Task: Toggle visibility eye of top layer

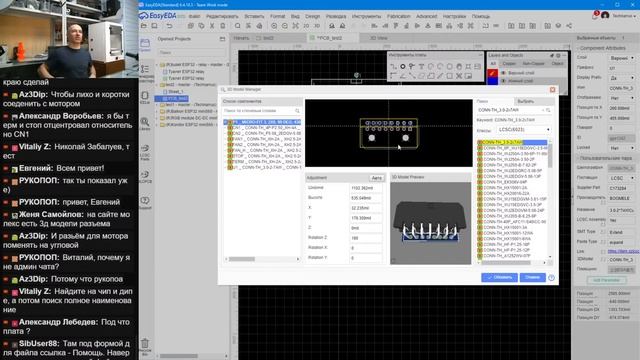Action: point(503,73)
